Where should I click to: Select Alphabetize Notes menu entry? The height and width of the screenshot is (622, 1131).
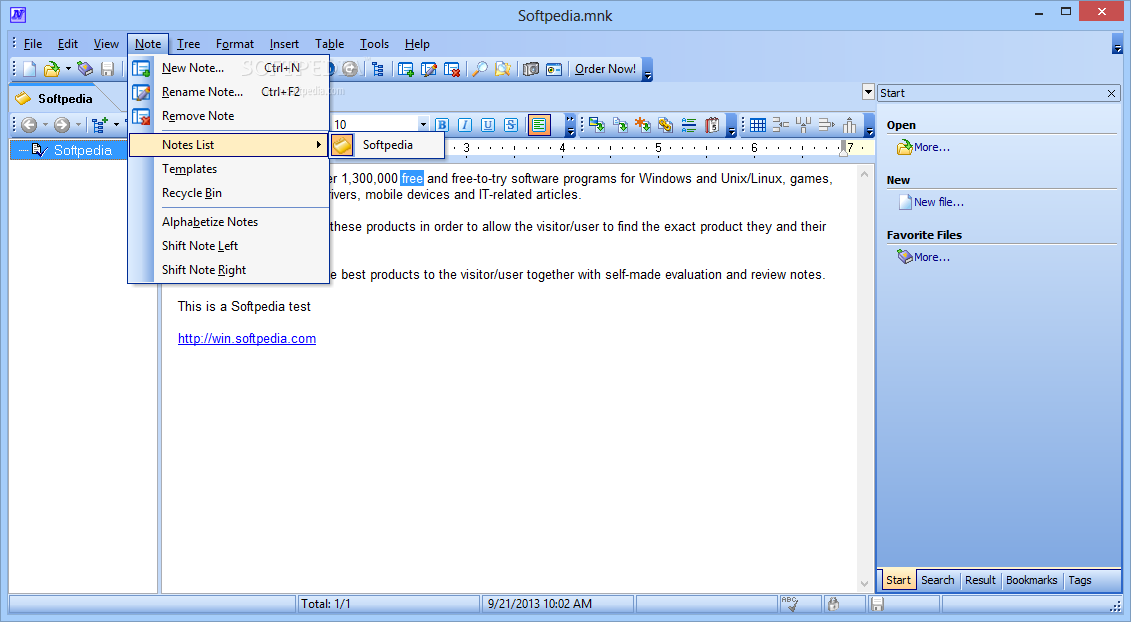[x=229, y=222]
